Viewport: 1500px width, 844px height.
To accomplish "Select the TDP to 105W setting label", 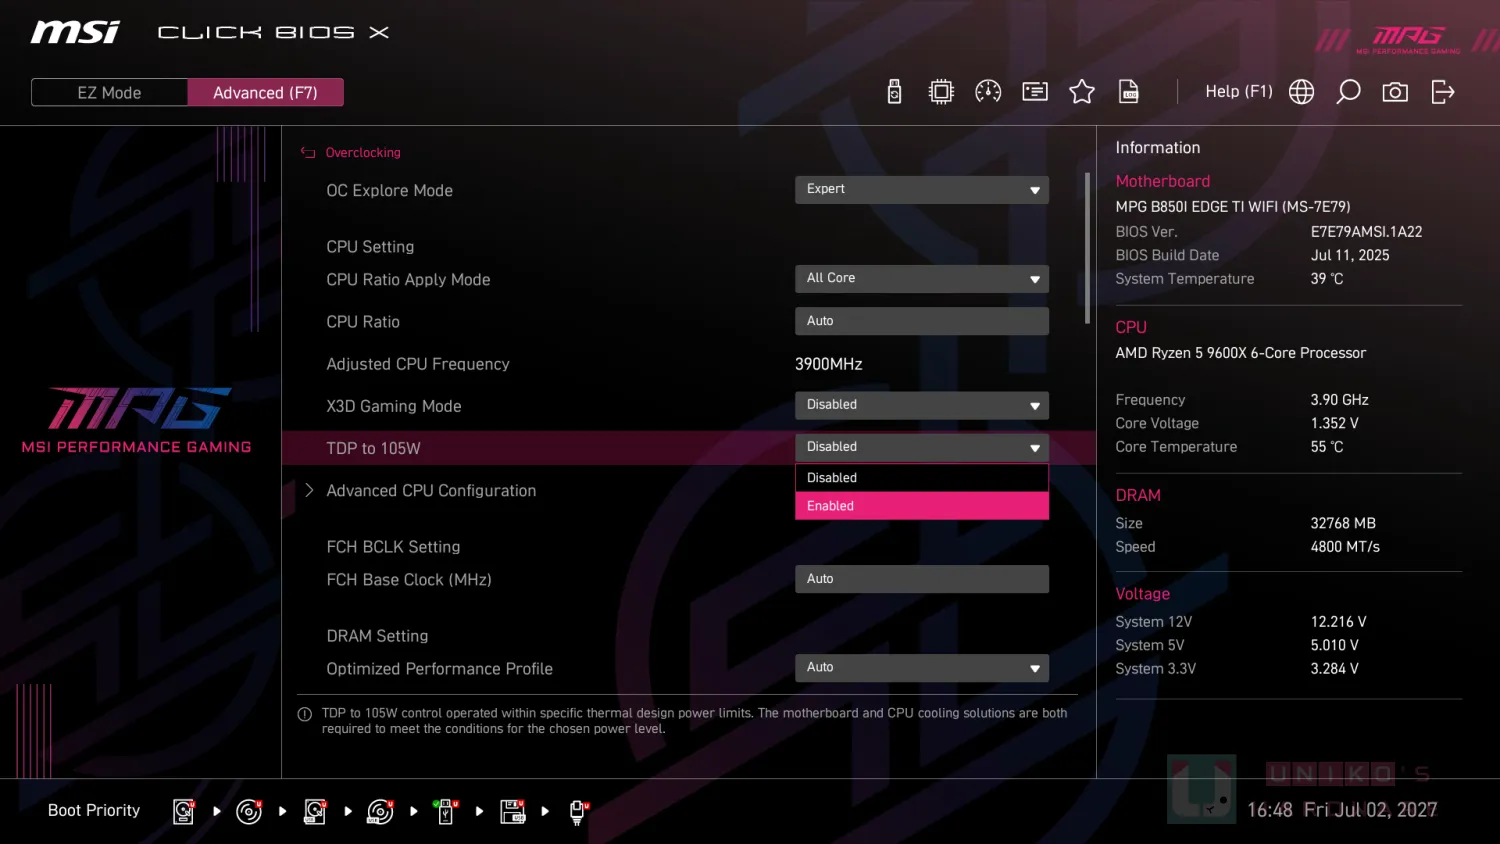I will tap(373, 449).
